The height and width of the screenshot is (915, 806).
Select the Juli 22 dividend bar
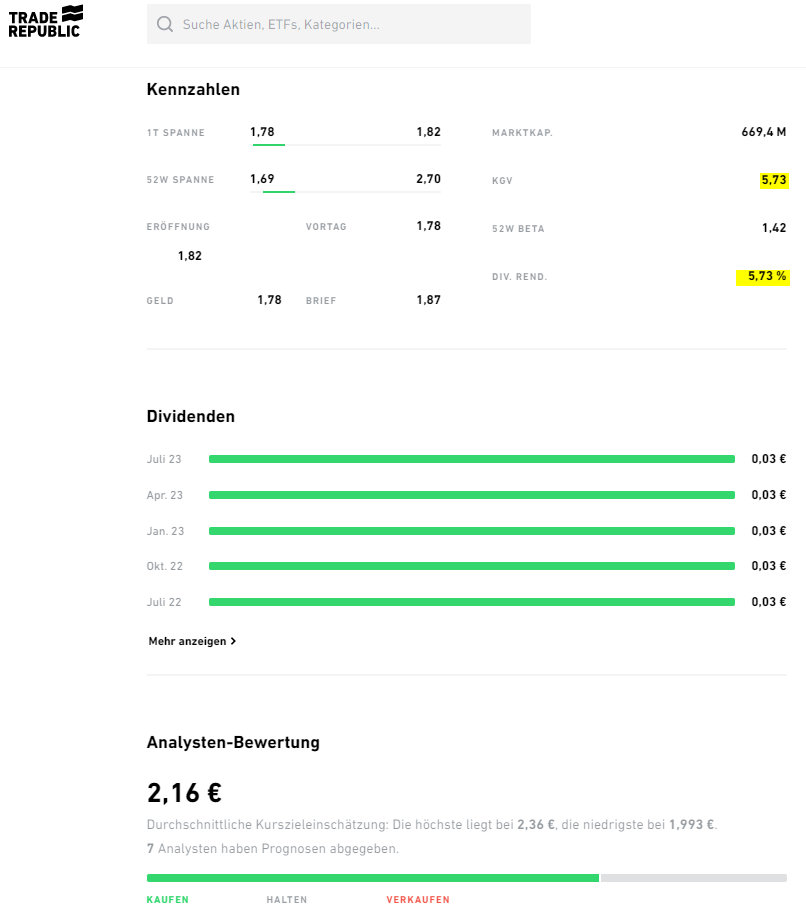tap(471, 602)
